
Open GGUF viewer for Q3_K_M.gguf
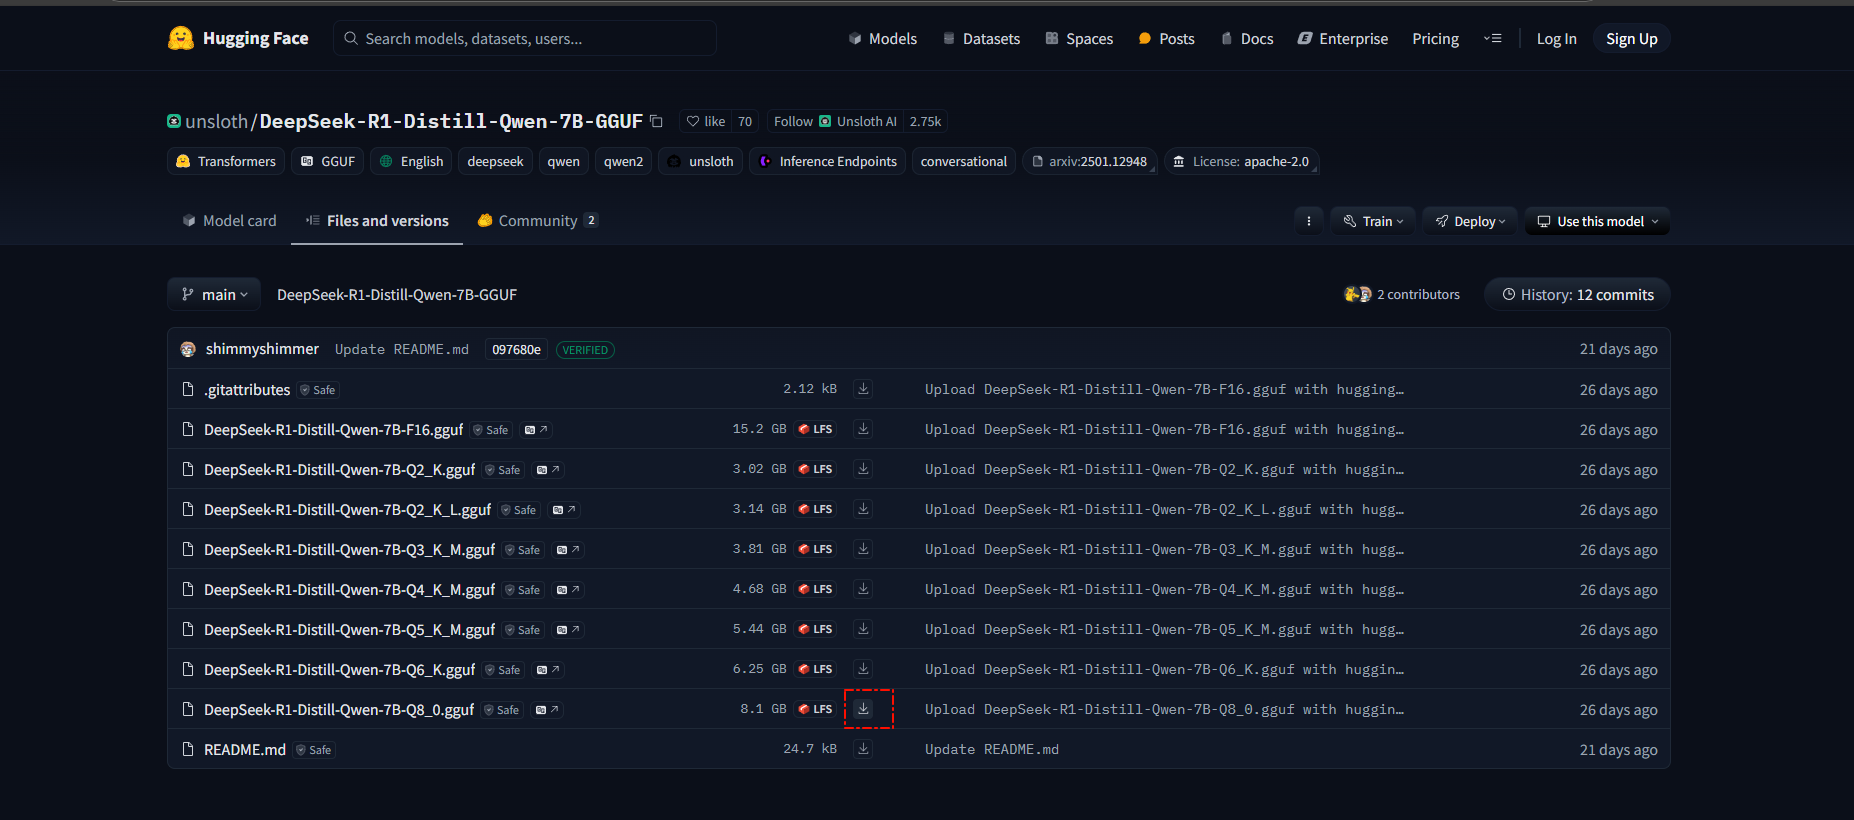coord(568,550)
